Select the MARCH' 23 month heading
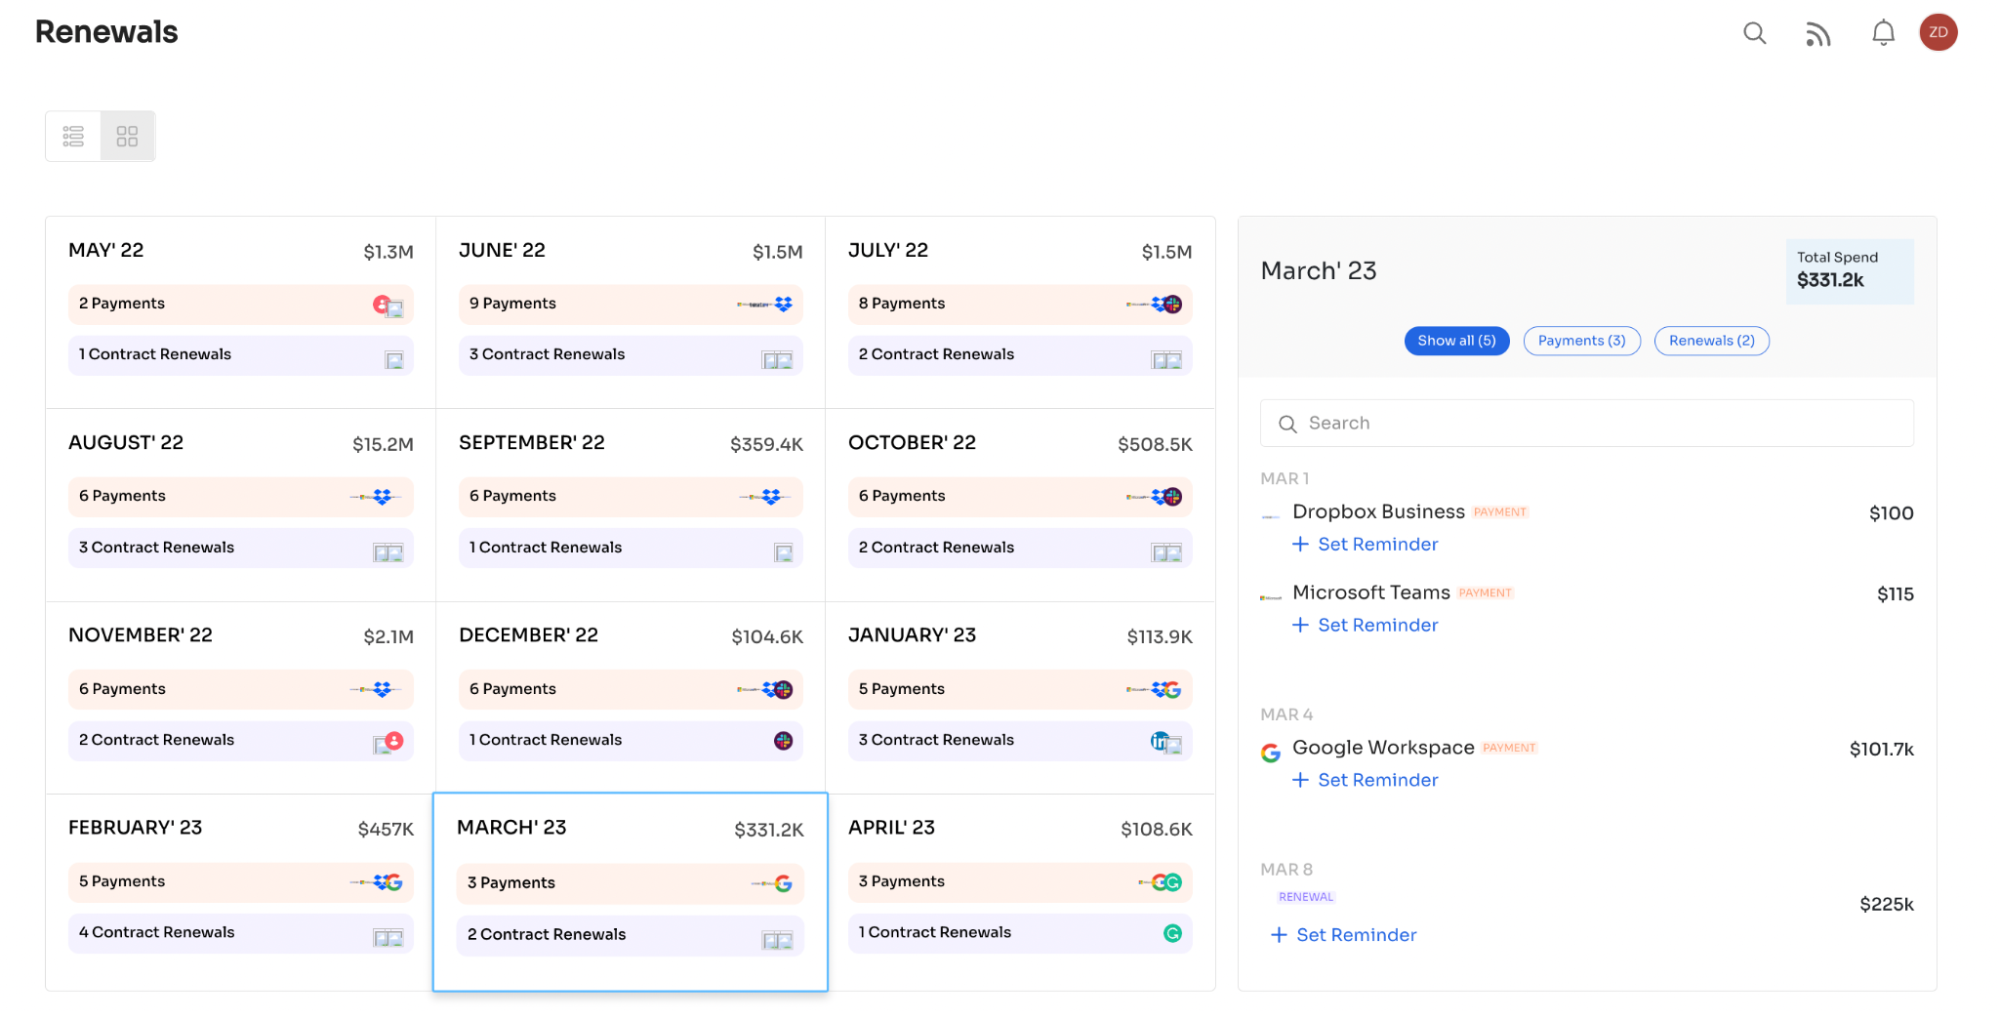Image resolution: width=1999 pixels, height=1012 pixels. pyautogui.click(x=512, y=828)
